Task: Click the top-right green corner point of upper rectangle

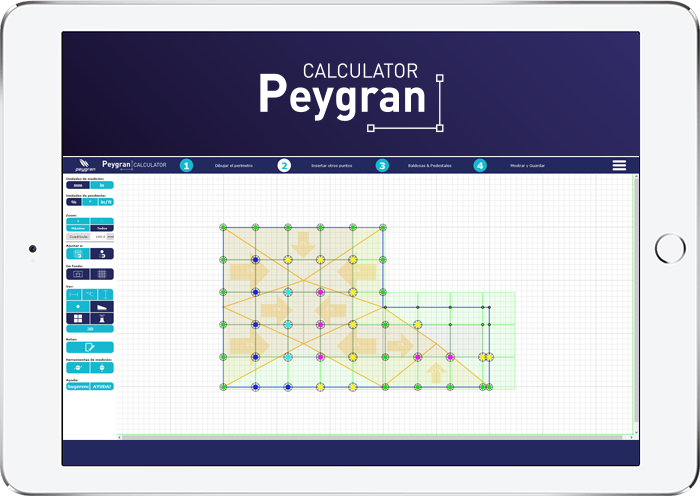Action: pyautogui.click(x=383, y=227)
